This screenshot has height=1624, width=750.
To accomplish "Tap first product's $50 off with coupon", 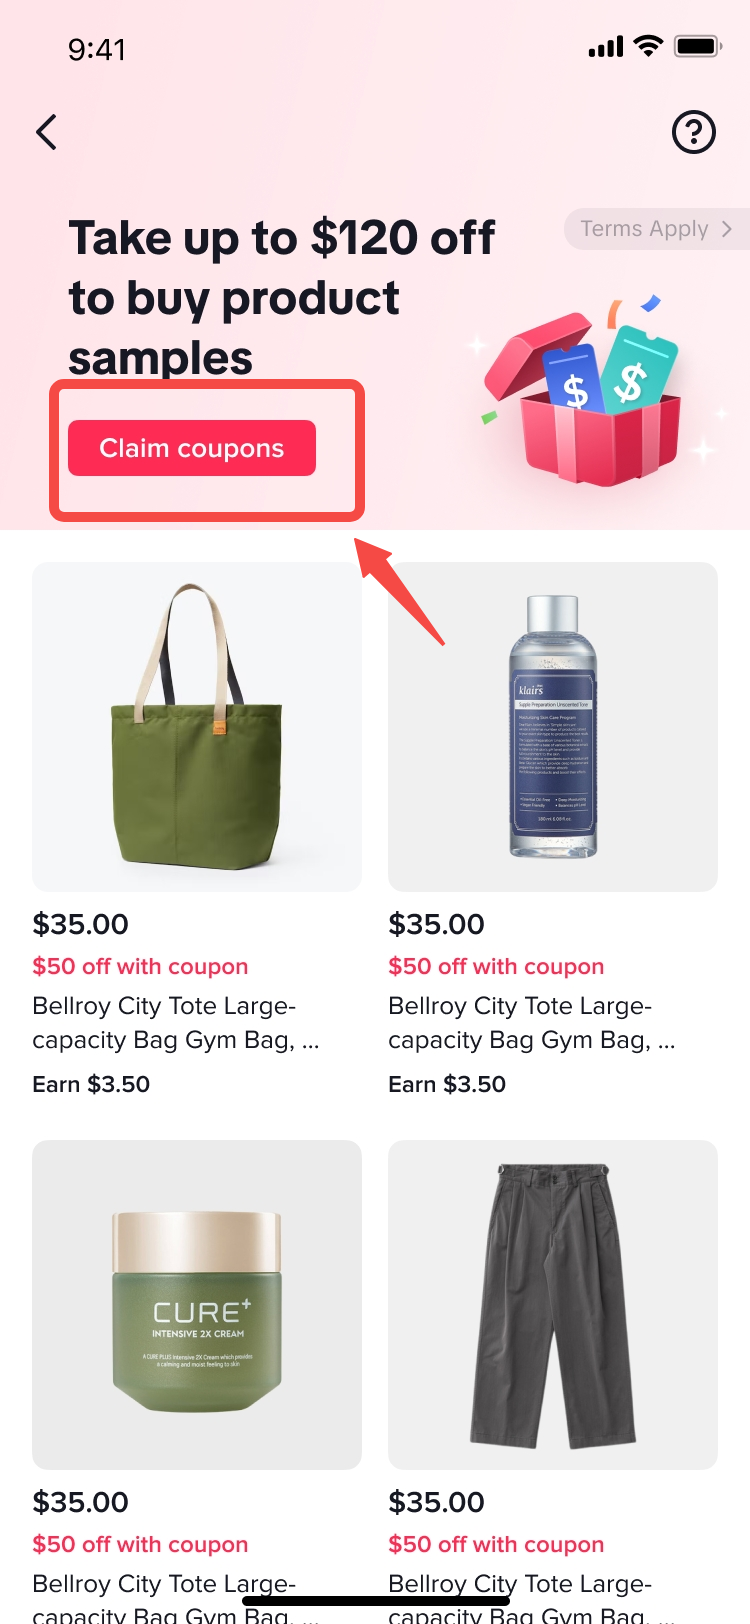I will (x=140, y=966).
